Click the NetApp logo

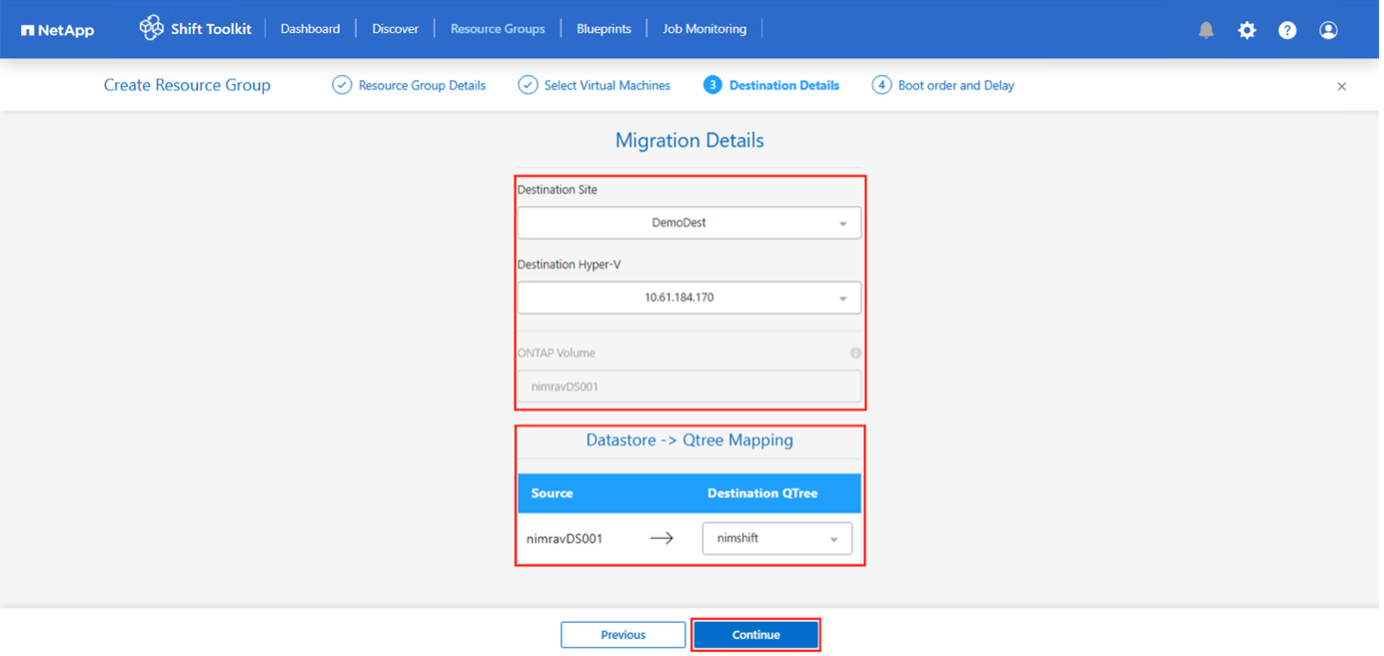[x=57, y=30]
